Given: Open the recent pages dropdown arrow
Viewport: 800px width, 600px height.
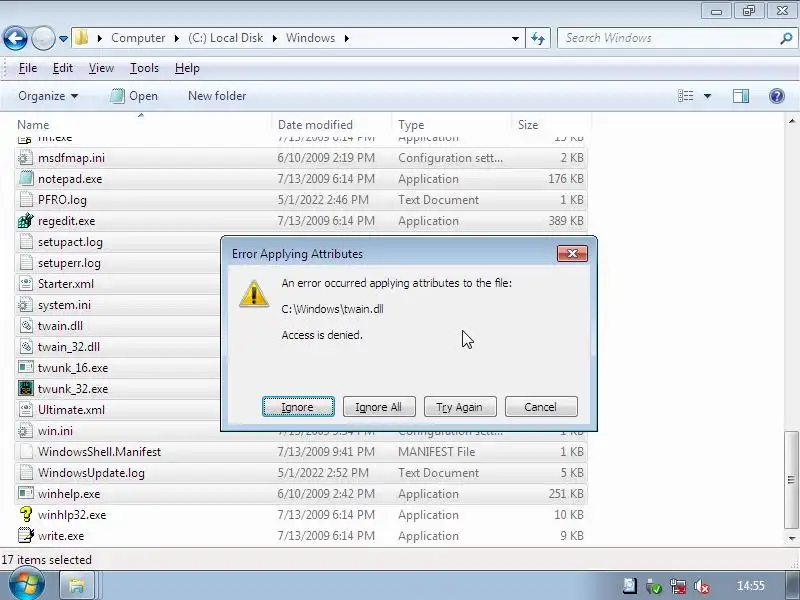Looking at the screenshot, I should pyautogui.click(x=63, y=38).
